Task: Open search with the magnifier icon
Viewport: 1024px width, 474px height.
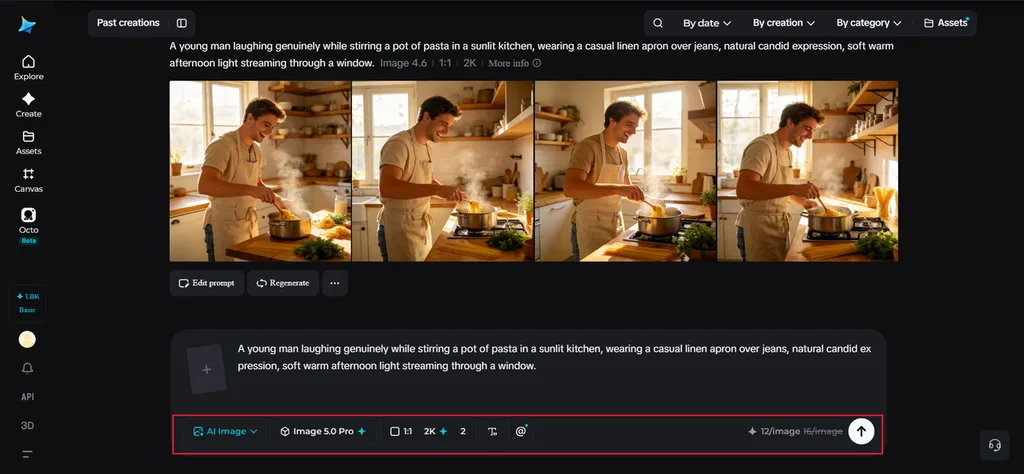Action: (x=658, y=23)
